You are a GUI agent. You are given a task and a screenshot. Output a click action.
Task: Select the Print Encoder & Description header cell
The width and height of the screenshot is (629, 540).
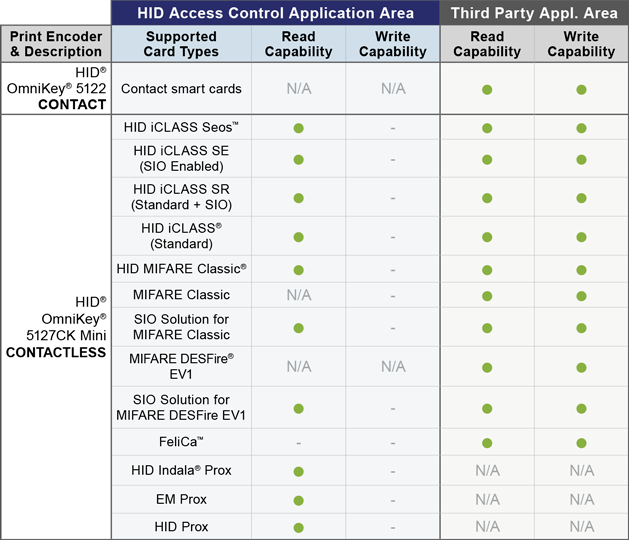[56, 44]
